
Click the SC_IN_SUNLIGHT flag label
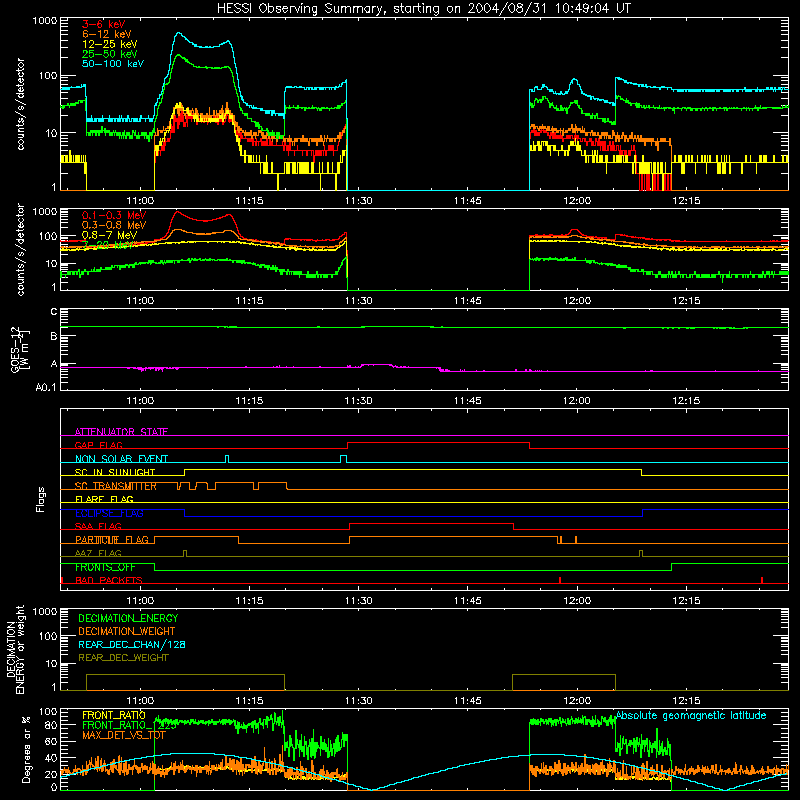click(115, 472)
